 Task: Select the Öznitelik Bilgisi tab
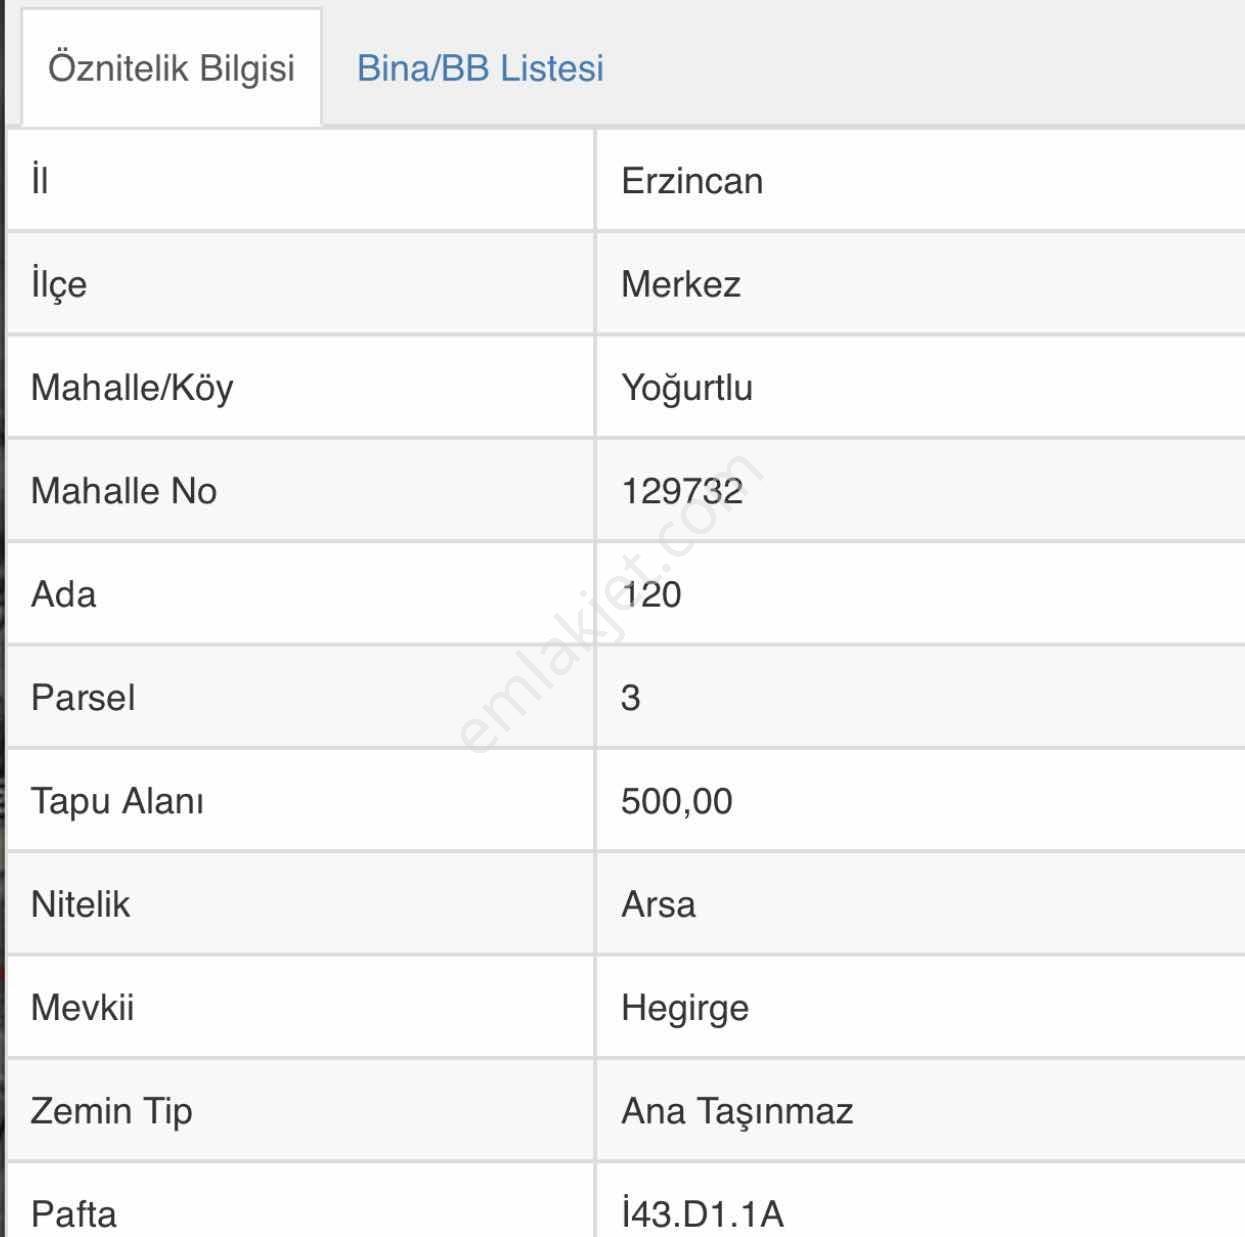(171, 68)
